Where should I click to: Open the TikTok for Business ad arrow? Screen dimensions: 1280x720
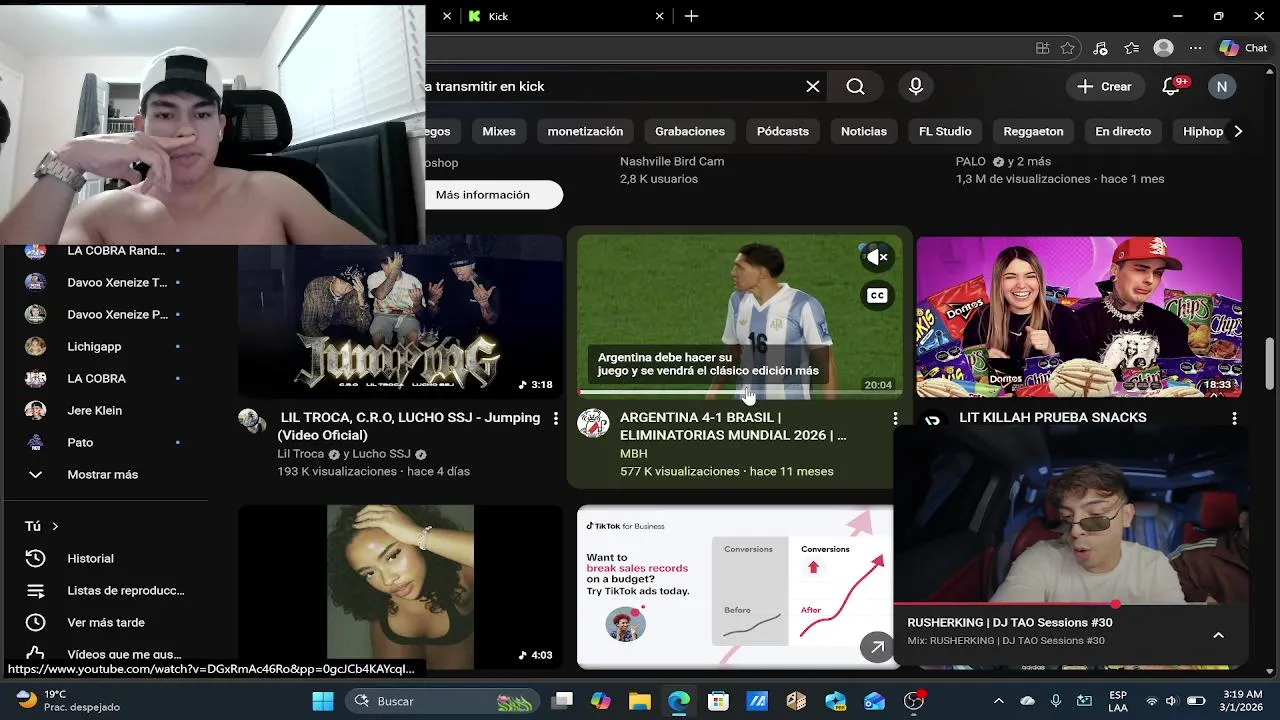click(877, 647)
